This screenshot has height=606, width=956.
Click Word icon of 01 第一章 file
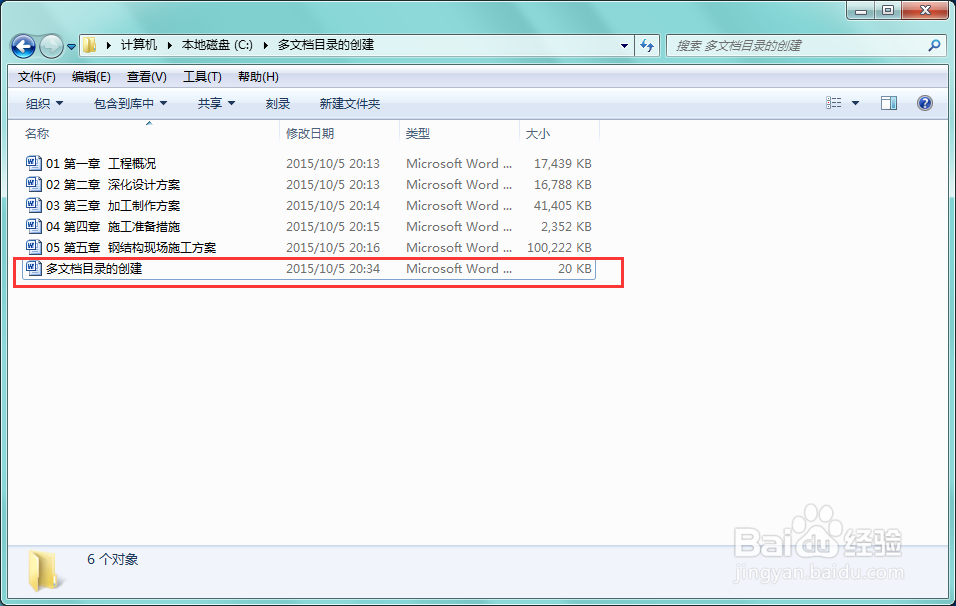pos(34,163)
